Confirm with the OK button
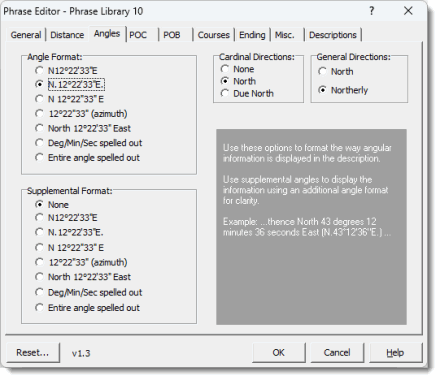 [x=279, y=353]
